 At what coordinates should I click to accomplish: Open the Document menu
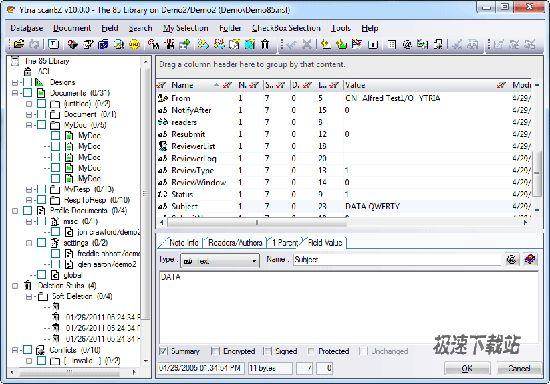[x=72, y=28]
